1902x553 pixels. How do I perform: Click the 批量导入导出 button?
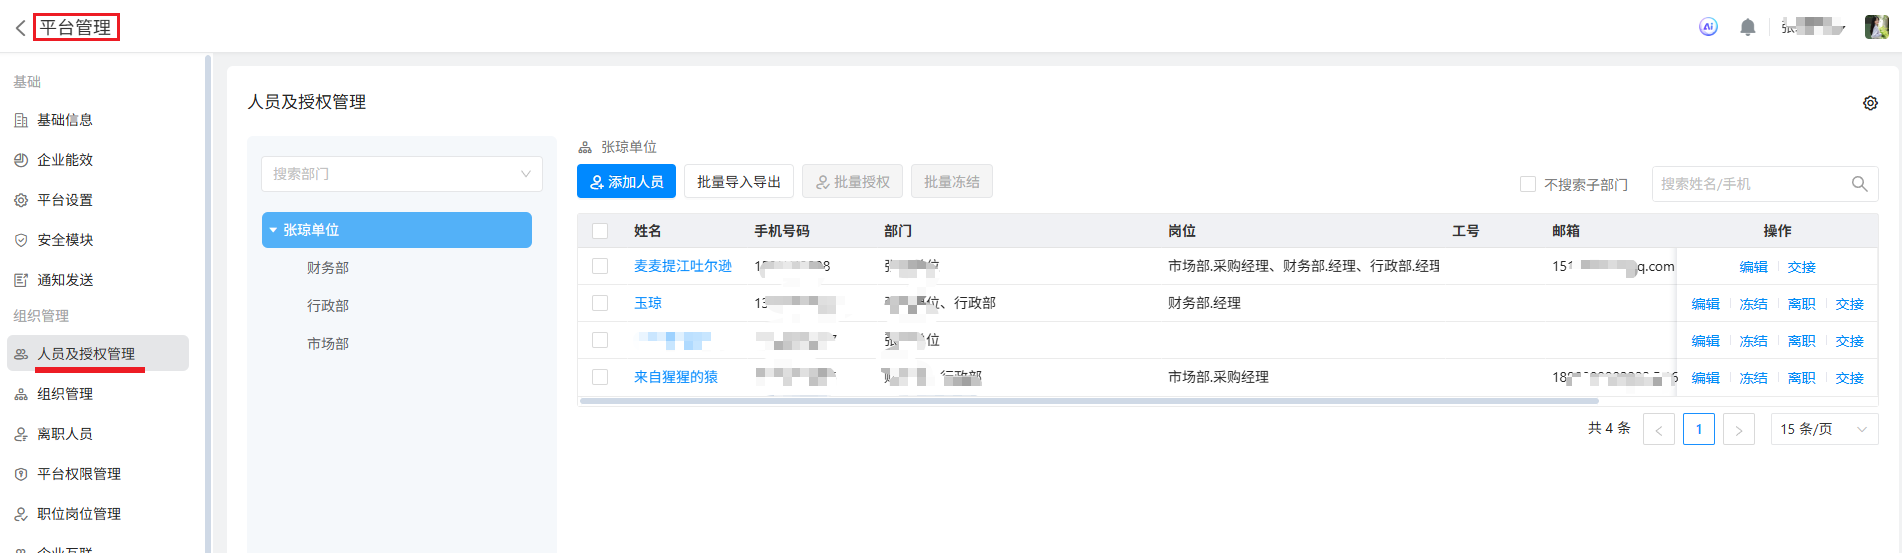tap(738, 182)
